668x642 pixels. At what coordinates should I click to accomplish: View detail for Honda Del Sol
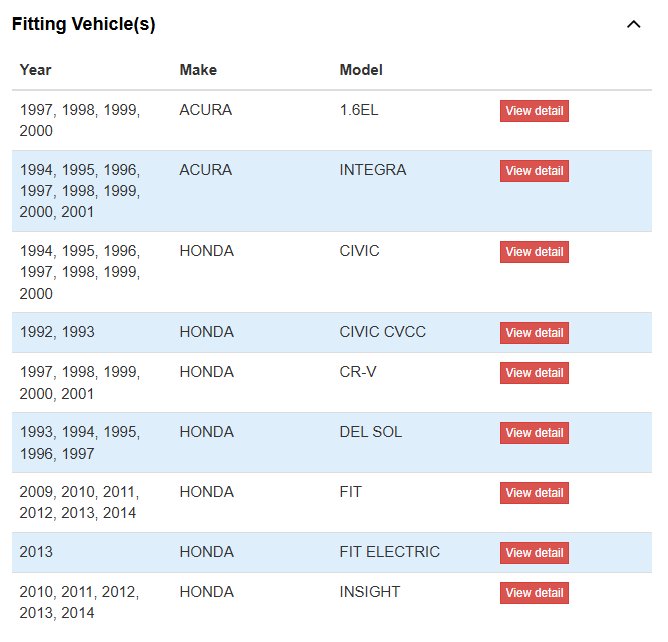coord(534,432)
